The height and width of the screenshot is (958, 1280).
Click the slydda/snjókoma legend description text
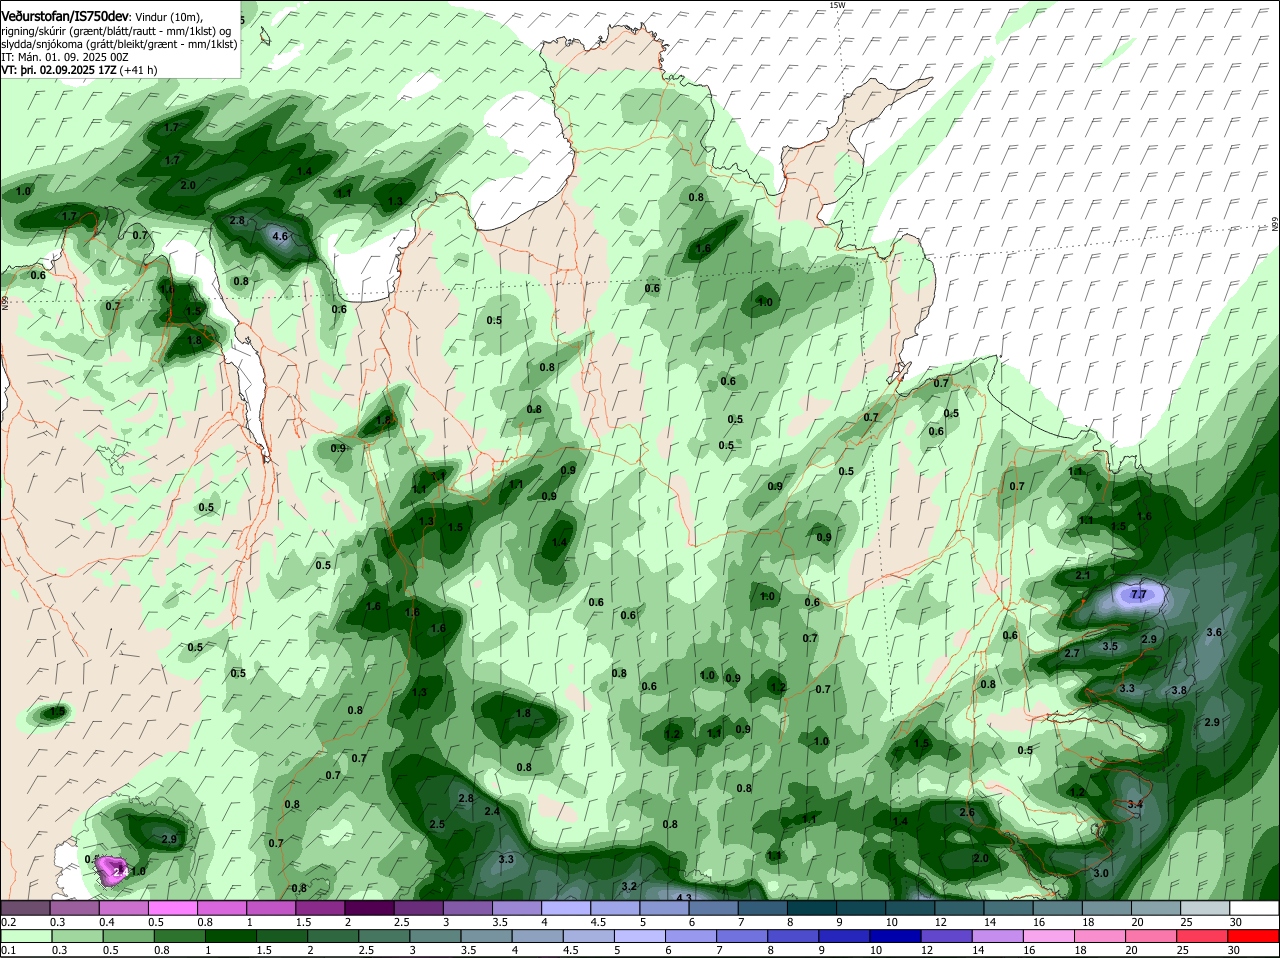tap(119, 44)
